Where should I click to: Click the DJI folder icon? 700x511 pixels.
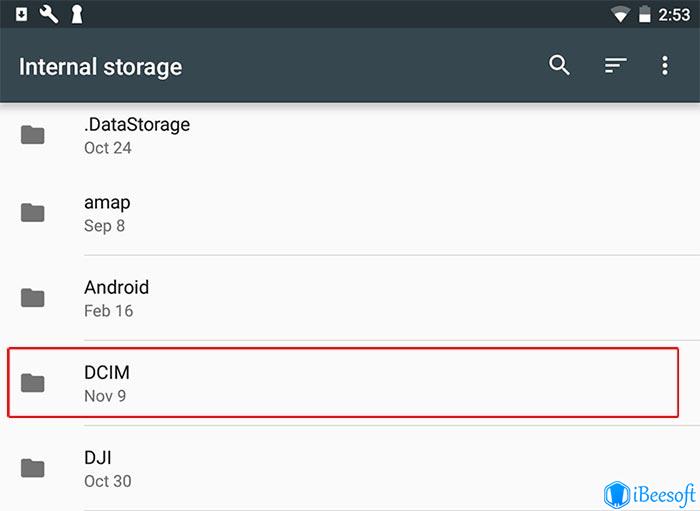coord(33,468)
